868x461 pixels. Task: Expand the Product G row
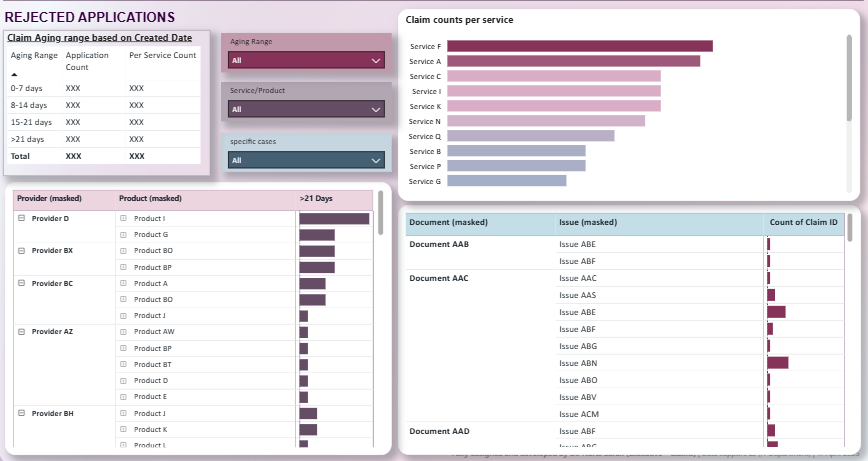[123, 235]
